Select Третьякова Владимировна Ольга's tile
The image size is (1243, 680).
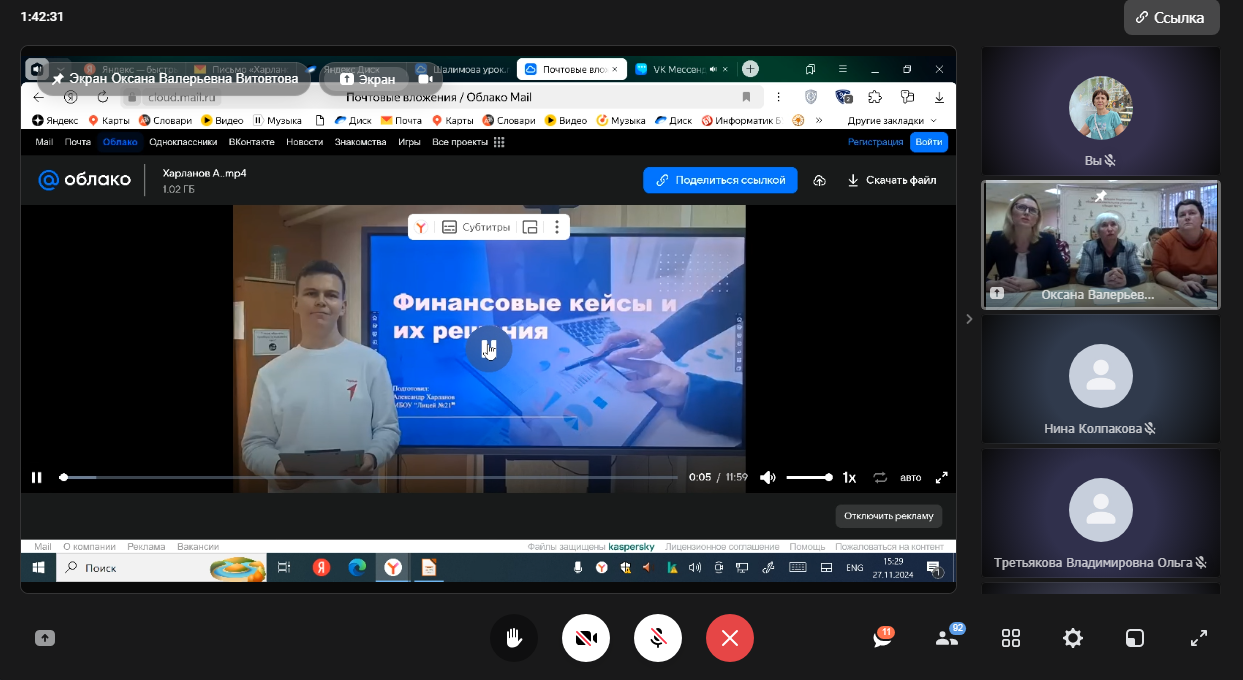pos(1101,513)
